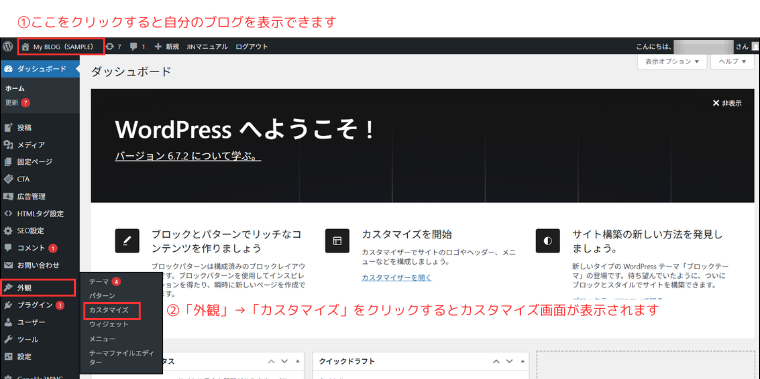Click the ダッシュボード page heading
Screen dimensions: 760x379
coord(131,72)
